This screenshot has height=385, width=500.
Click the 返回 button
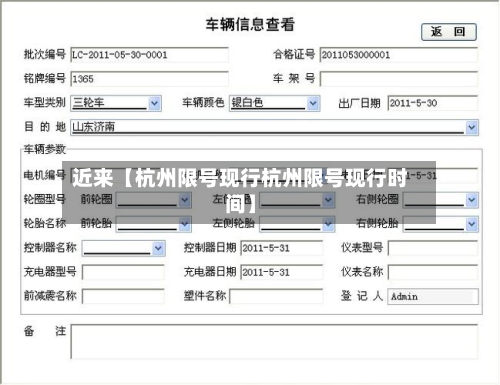pyautogui.click(x=449, y=32)
